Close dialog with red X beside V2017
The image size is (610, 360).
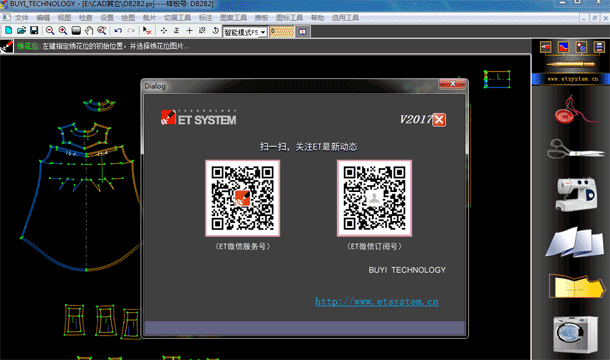point(439,120)
